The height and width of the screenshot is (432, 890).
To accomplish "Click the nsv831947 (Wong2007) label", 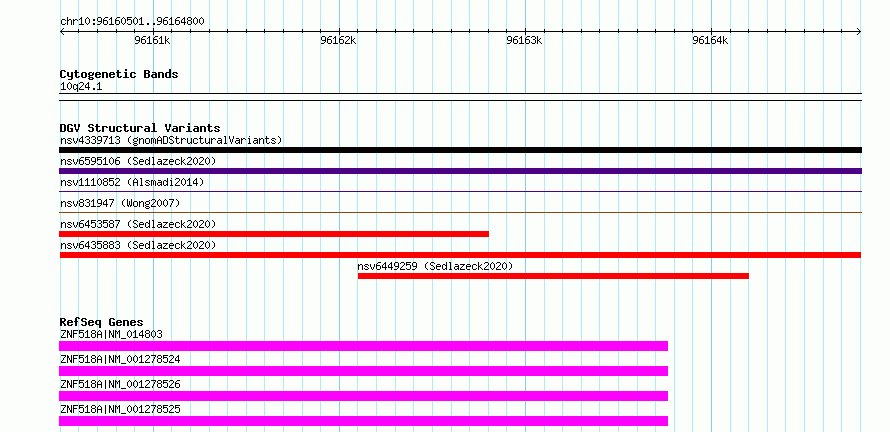I will (119, 203).
